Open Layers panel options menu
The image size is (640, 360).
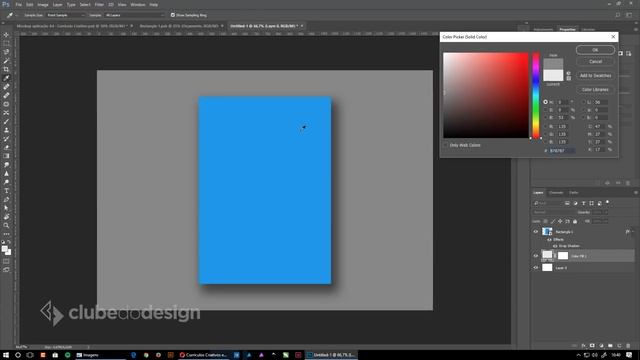tap(636, 193)
